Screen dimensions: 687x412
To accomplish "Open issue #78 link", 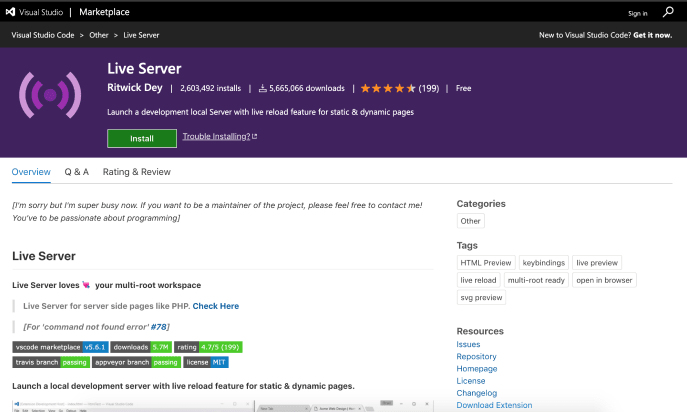I will pos(159,327).
